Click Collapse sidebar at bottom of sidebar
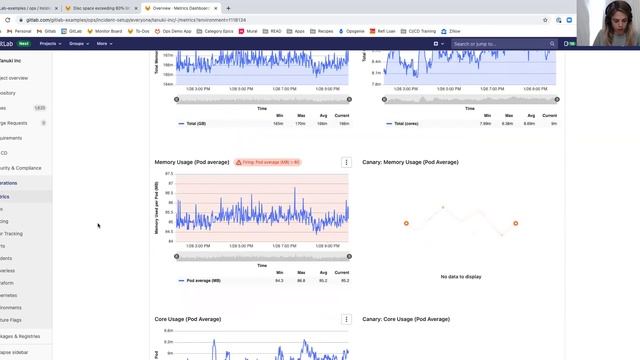 (x=14, y=352)
